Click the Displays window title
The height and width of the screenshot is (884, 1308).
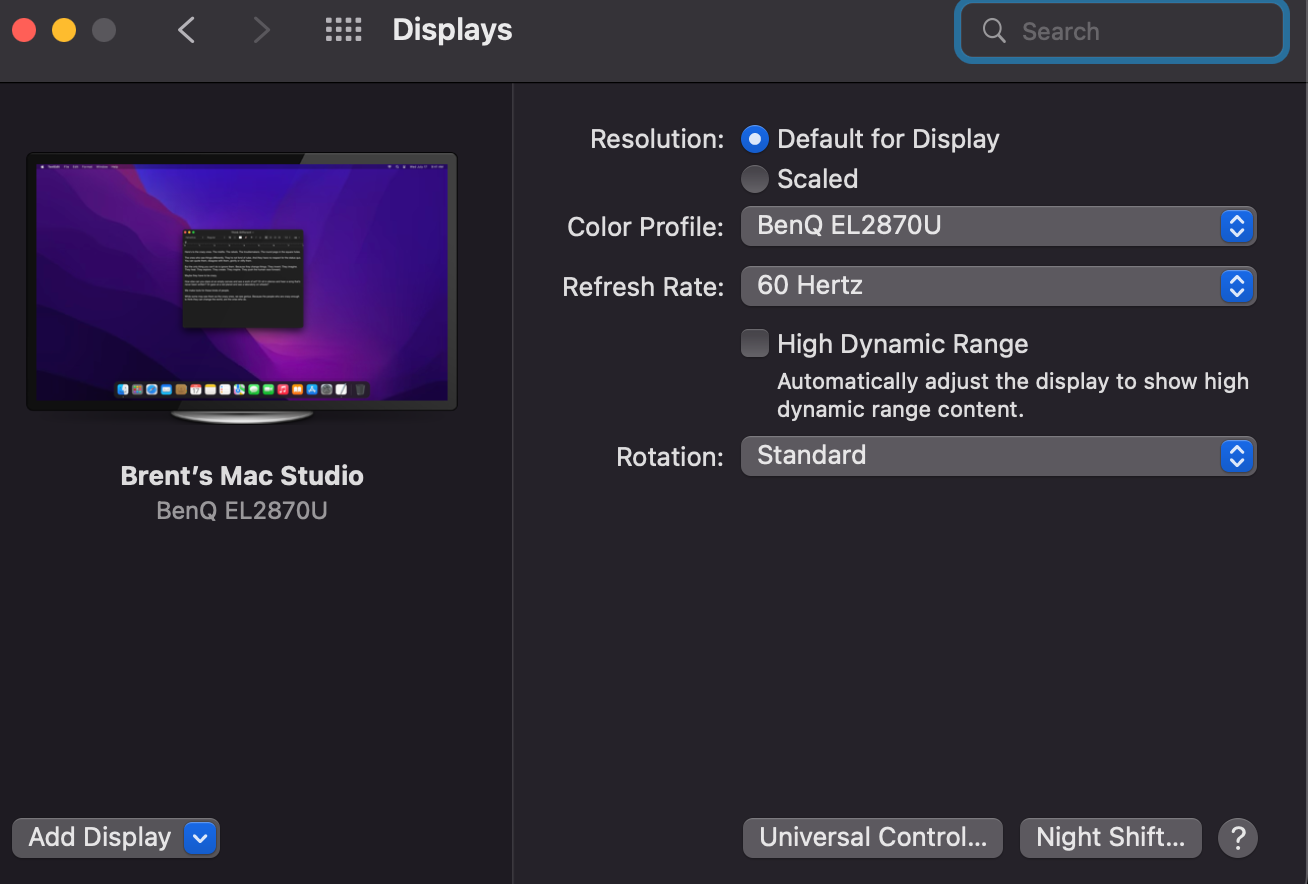click(x=452, y=30)
